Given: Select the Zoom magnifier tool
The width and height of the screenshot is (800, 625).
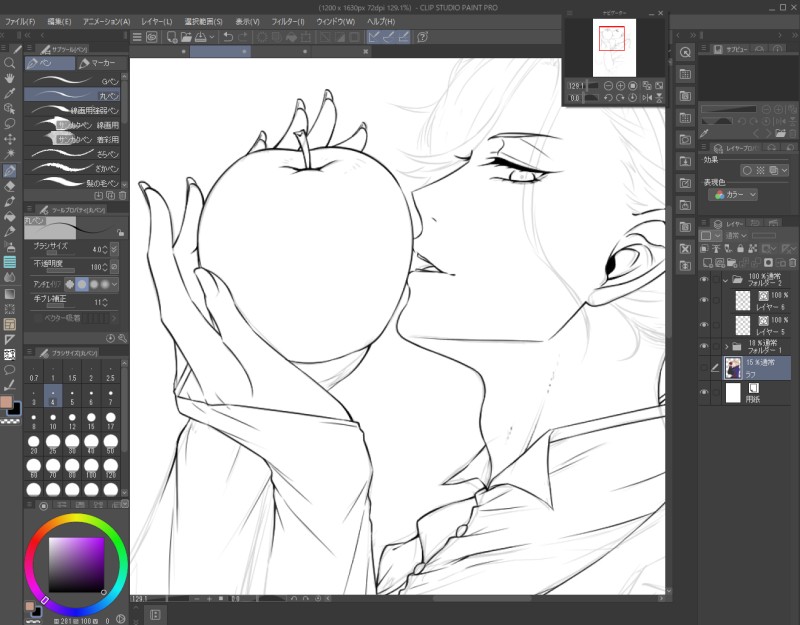Looking at the screenshot, I should (x=9, y=63).
